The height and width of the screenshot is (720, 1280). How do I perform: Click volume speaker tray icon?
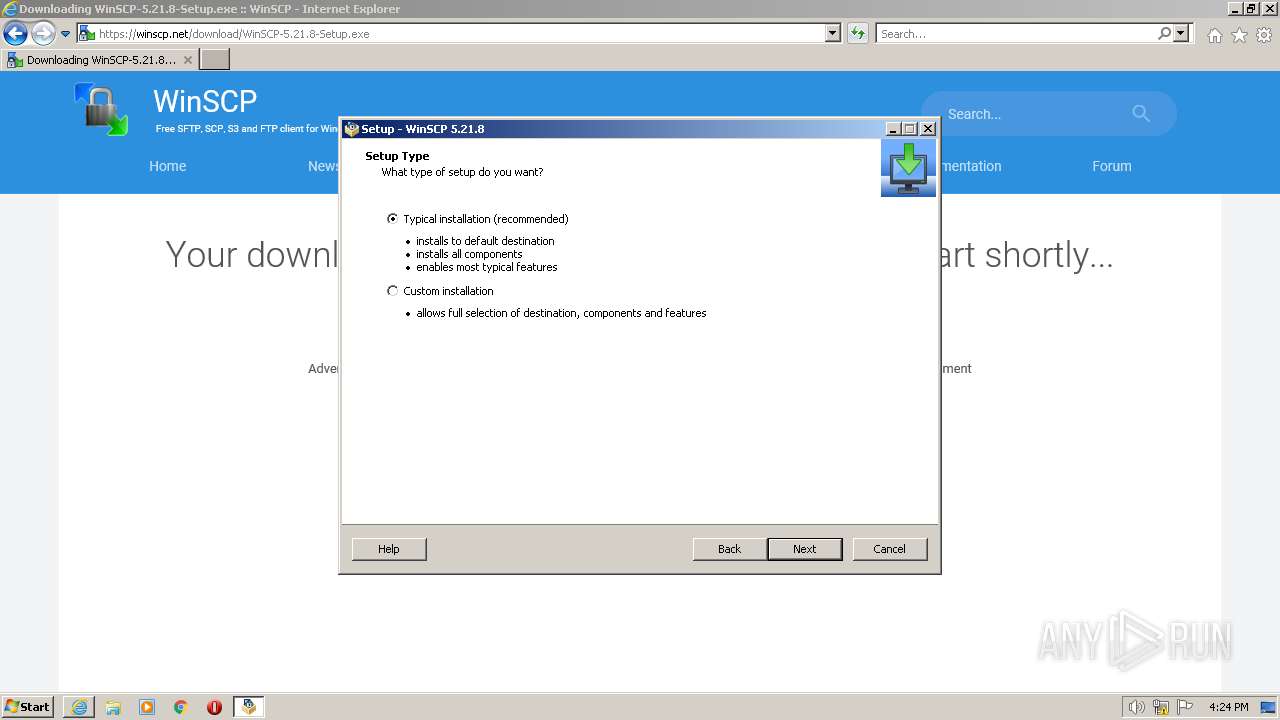point(1136,707)
